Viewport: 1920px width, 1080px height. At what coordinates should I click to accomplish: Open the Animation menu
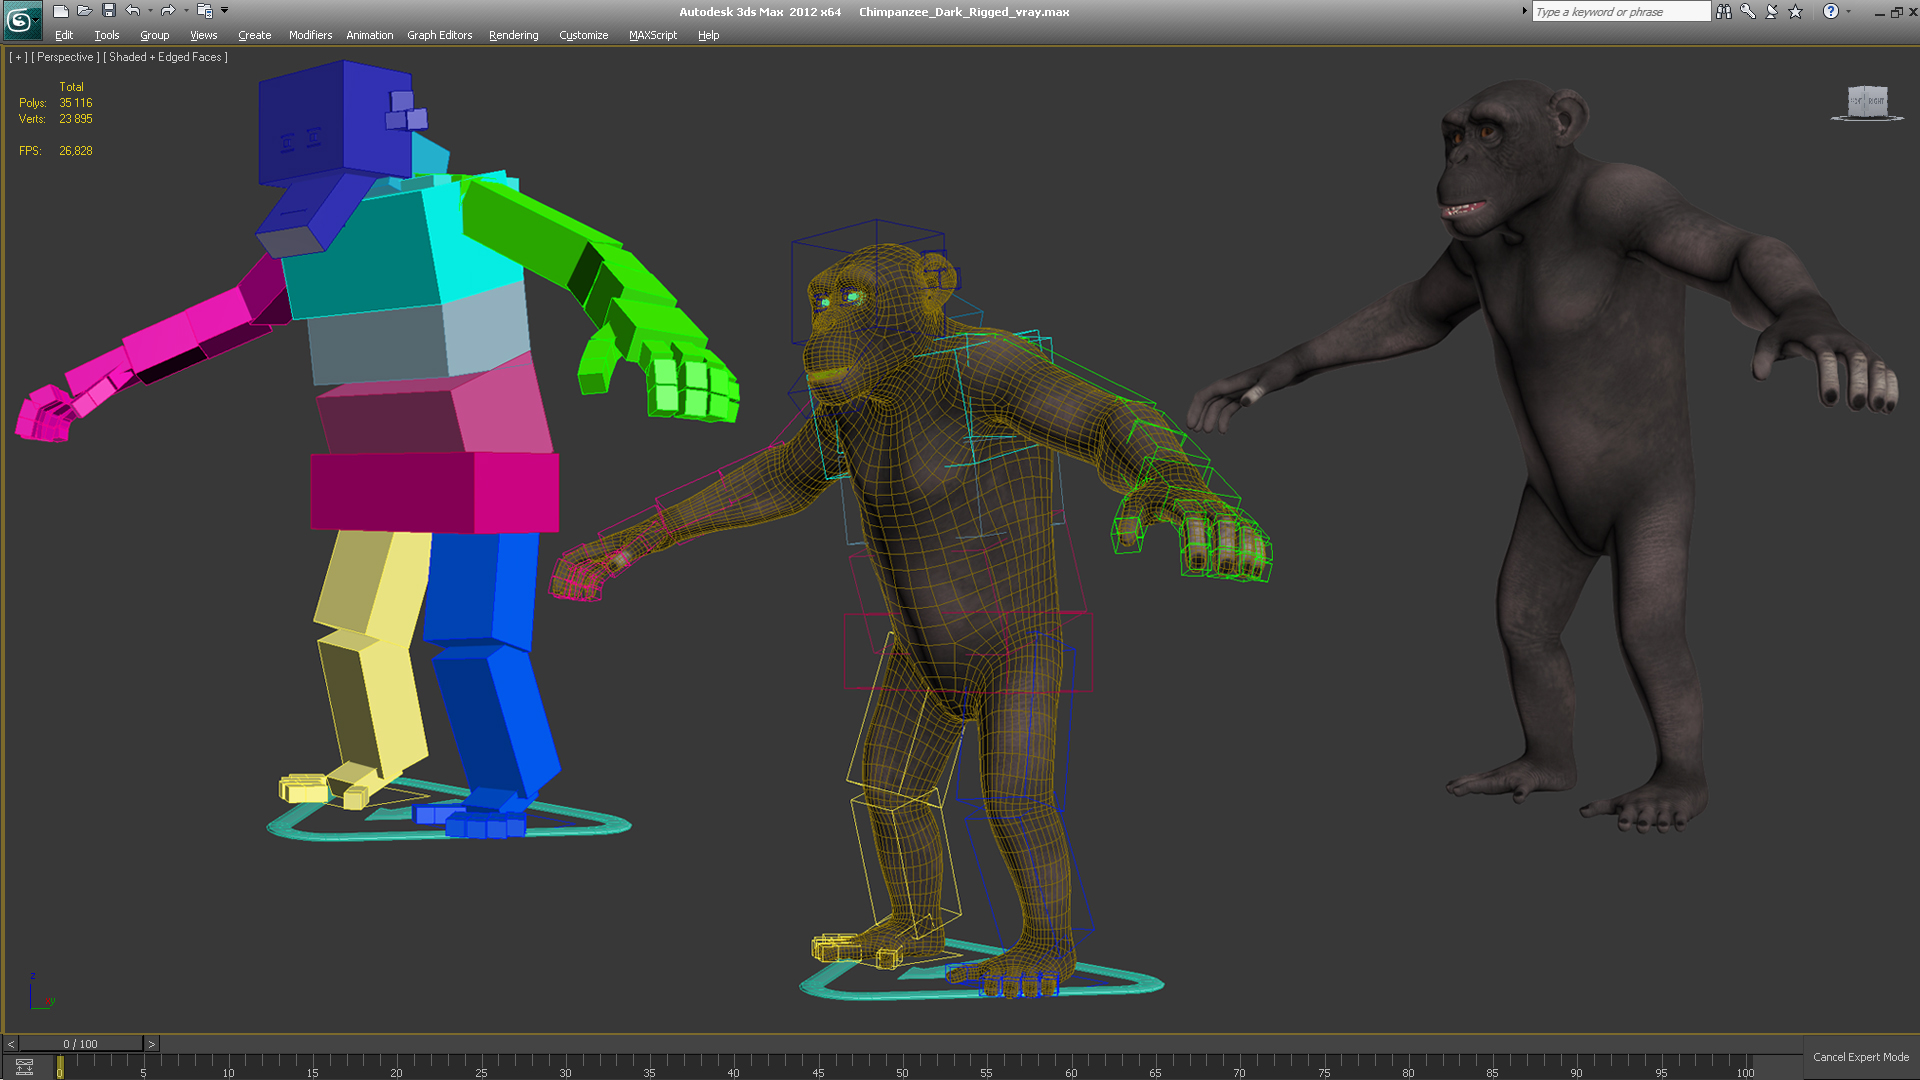pyautogui.click(x=370, y=35)
